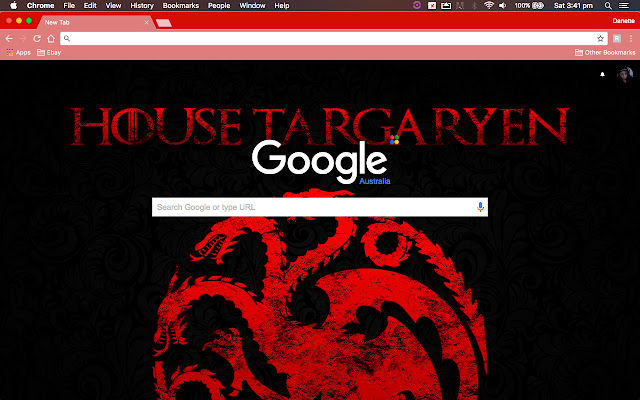
Task: Open the Danene profile button
Action: point(623,21)
